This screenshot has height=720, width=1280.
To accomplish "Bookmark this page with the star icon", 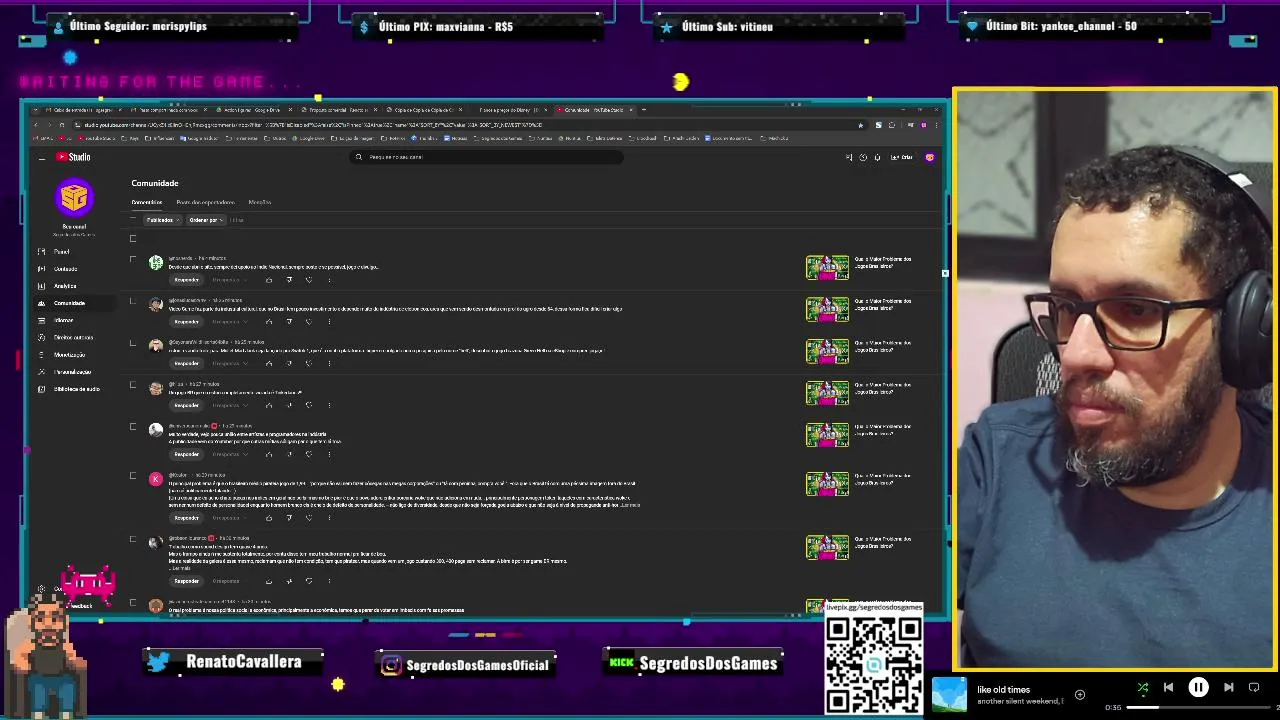I will pyautogui.click(x=861, y=125).
